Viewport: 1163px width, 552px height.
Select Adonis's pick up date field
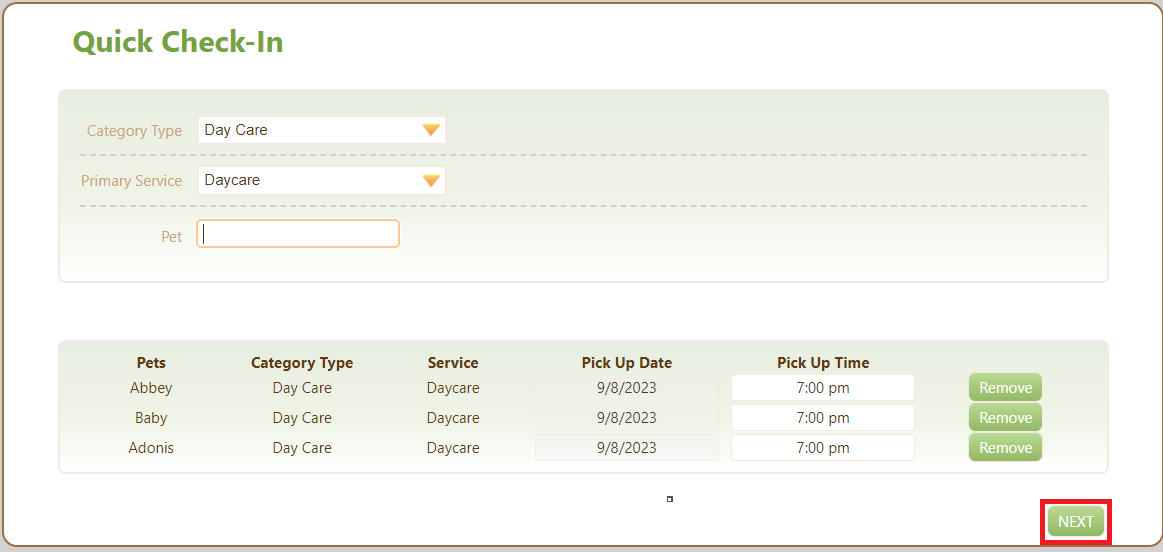627,448
